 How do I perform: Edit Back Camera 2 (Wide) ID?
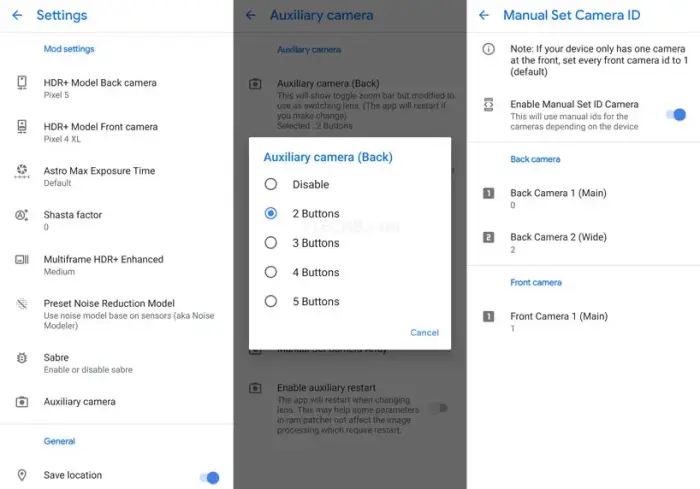(583, 242)
